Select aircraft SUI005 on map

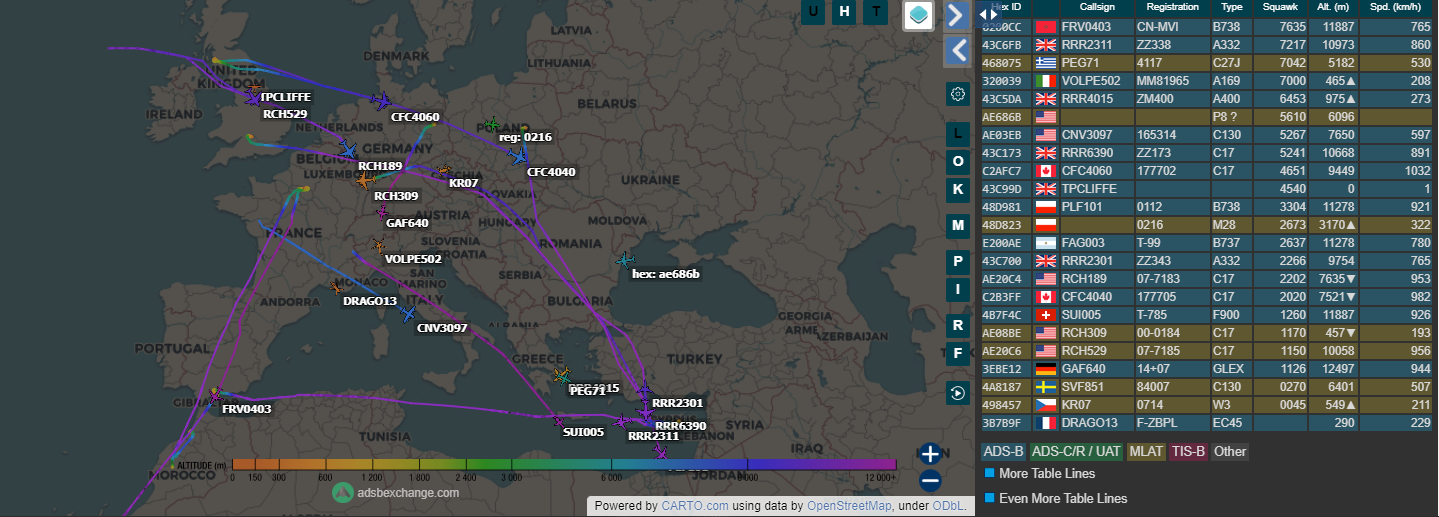pyautogui.click(x=558, y=420)
